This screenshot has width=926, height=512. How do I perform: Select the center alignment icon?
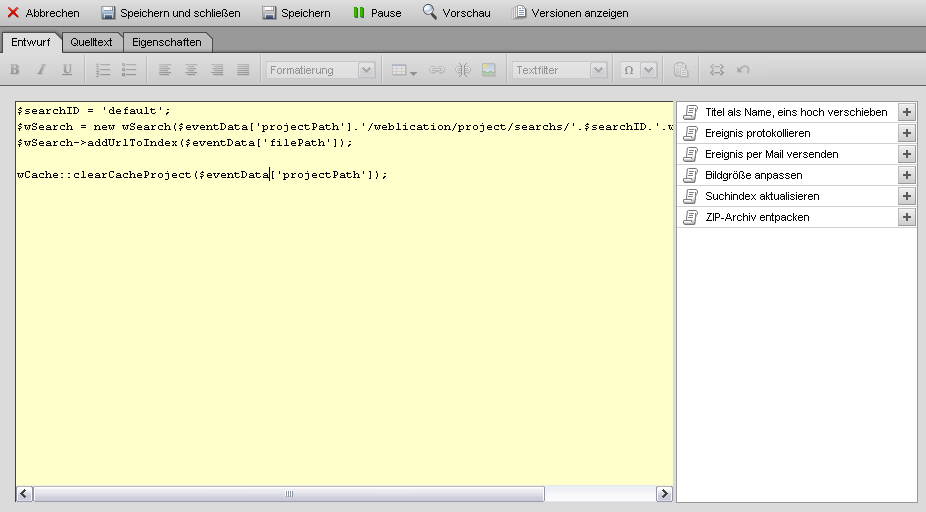coord(191,70)
